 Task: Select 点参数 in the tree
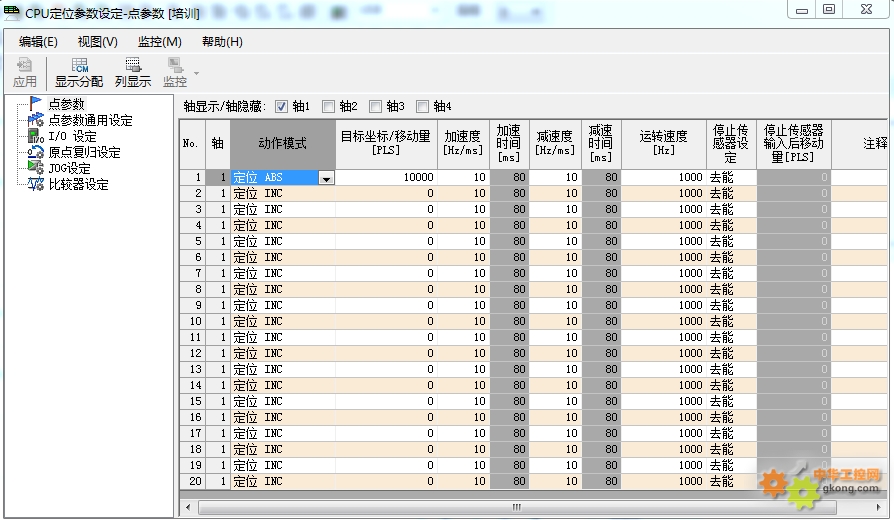coord(66,104)
